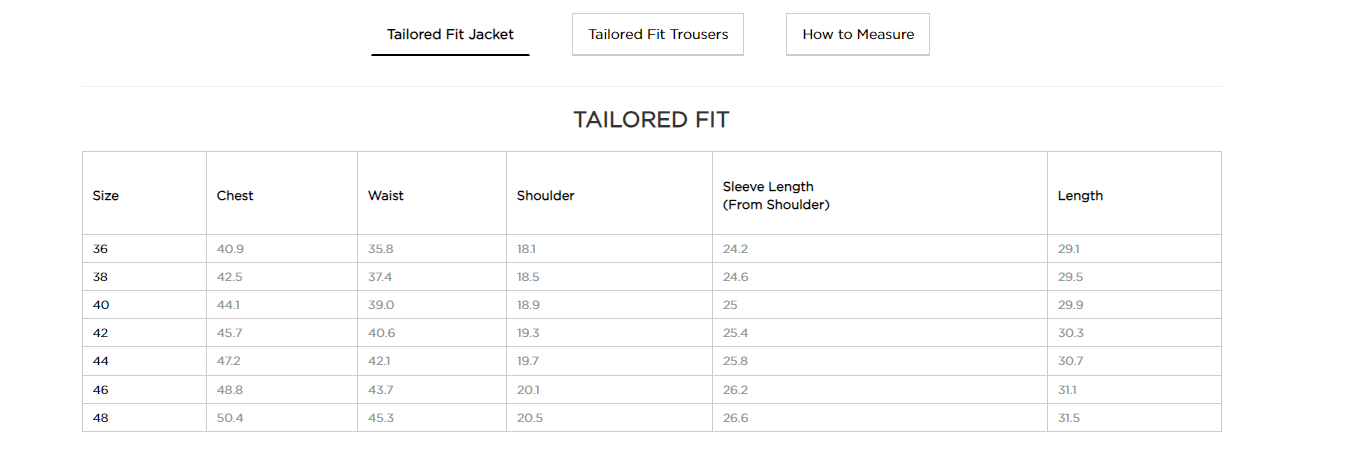Screen dimensions: 1357x463
Task: Click the TAILORED FIT table heading
Action: pos(651,120)
